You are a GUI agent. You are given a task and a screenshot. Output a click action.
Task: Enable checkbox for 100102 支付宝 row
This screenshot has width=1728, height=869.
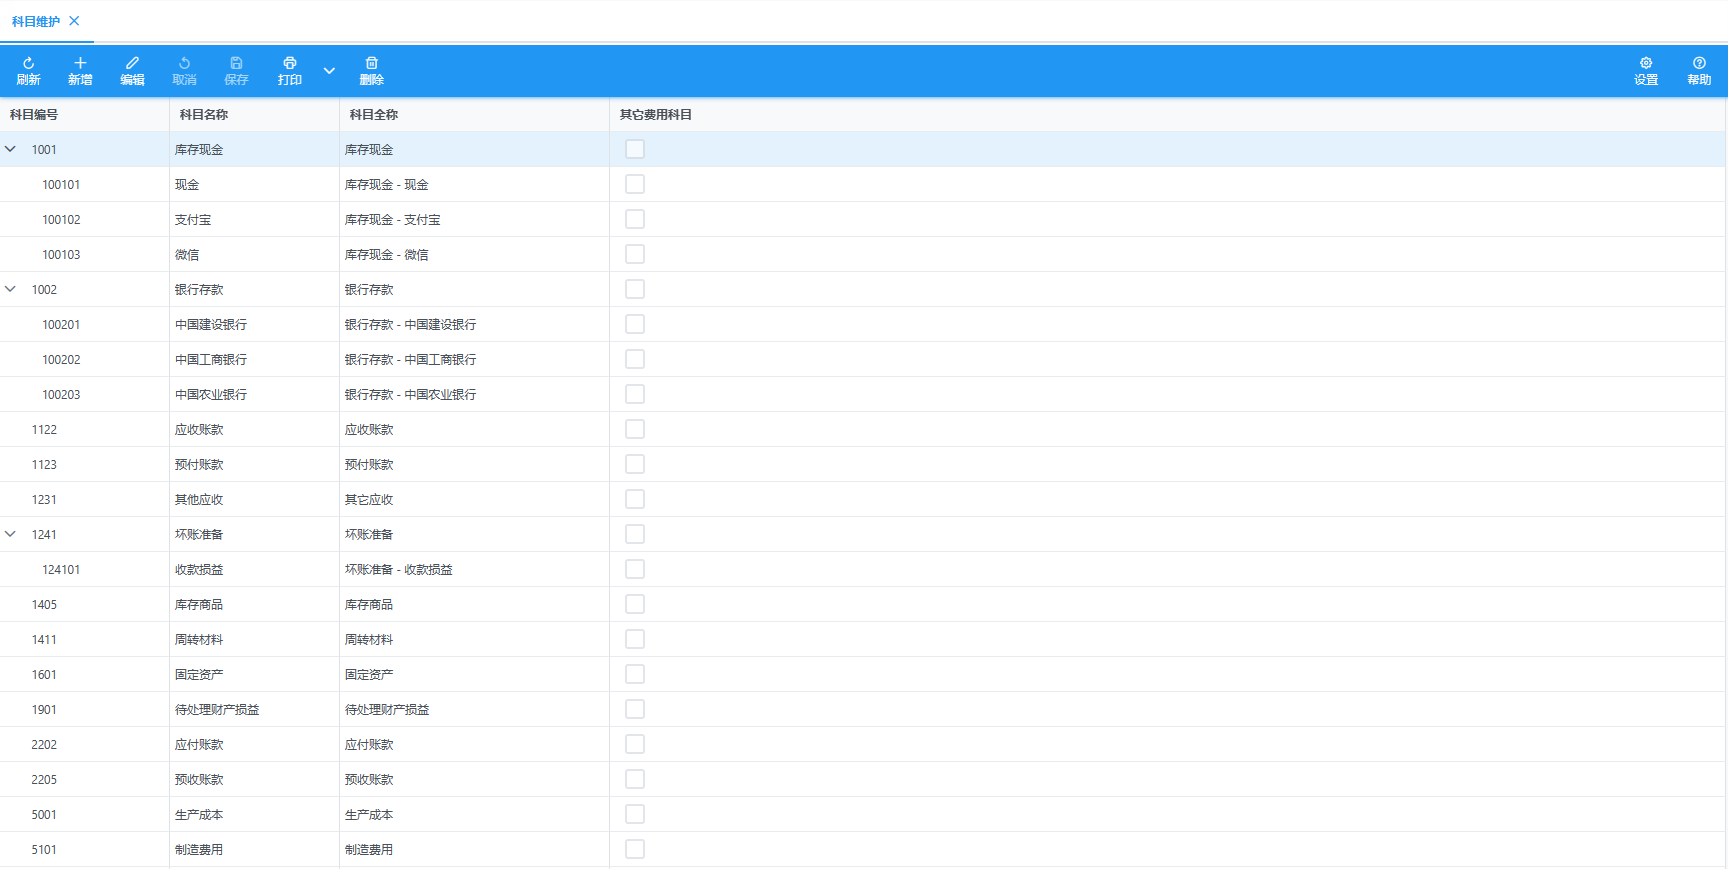click(635, 219)
